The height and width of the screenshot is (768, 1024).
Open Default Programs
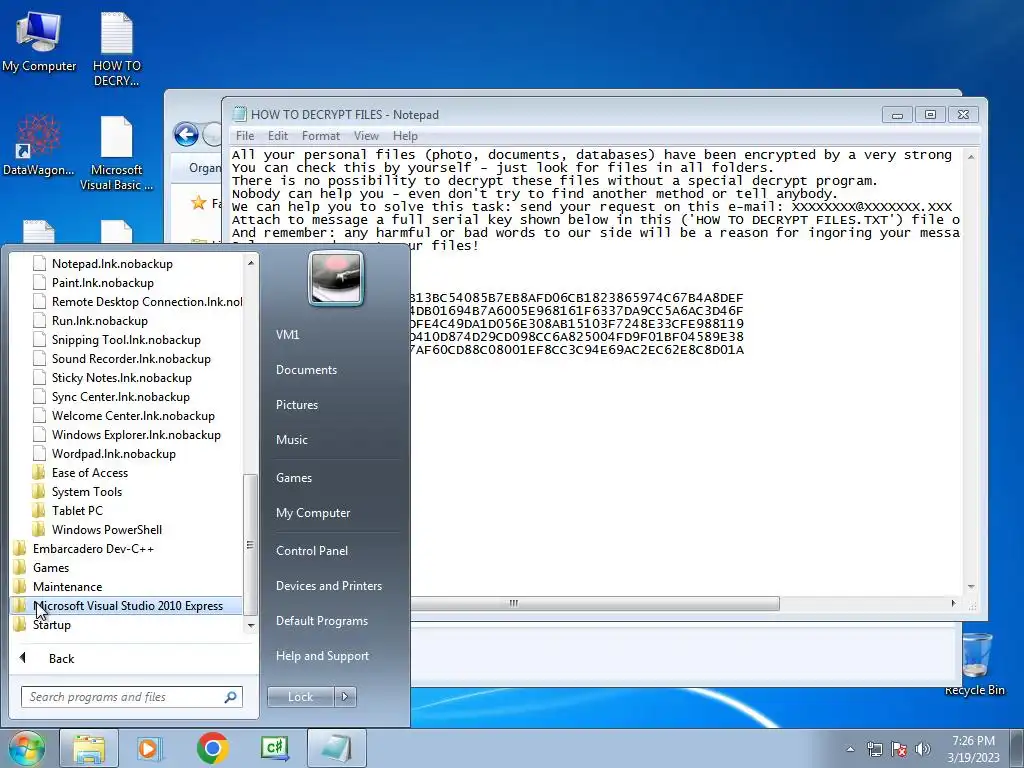[321, 621]
